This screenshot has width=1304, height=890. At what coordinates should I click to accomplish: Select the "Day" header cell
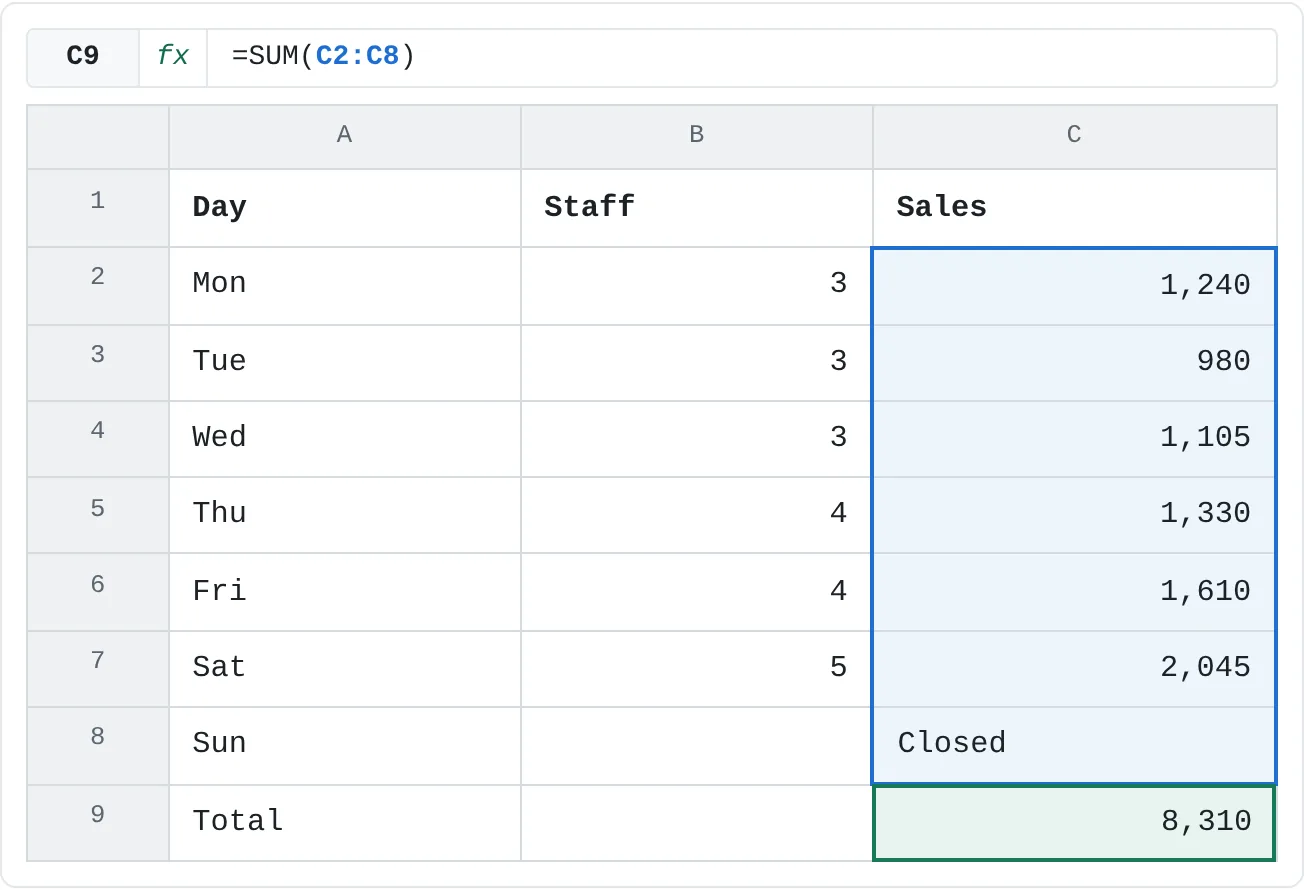pyautogui.click(x=345, y=208)
